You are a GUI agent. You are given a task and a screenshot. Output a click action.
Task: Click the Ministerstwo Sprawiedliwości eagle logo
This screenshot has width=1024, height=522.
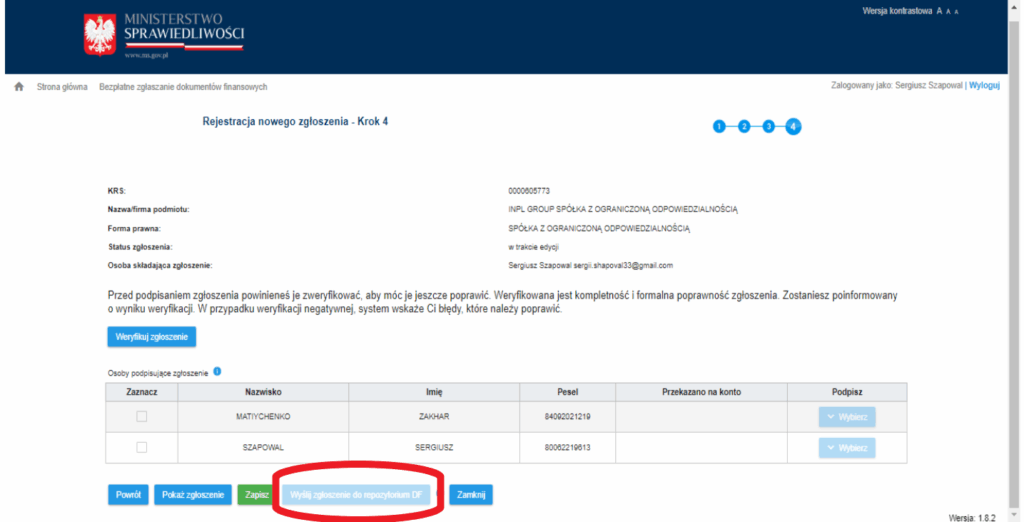click(x=99, y=34)
